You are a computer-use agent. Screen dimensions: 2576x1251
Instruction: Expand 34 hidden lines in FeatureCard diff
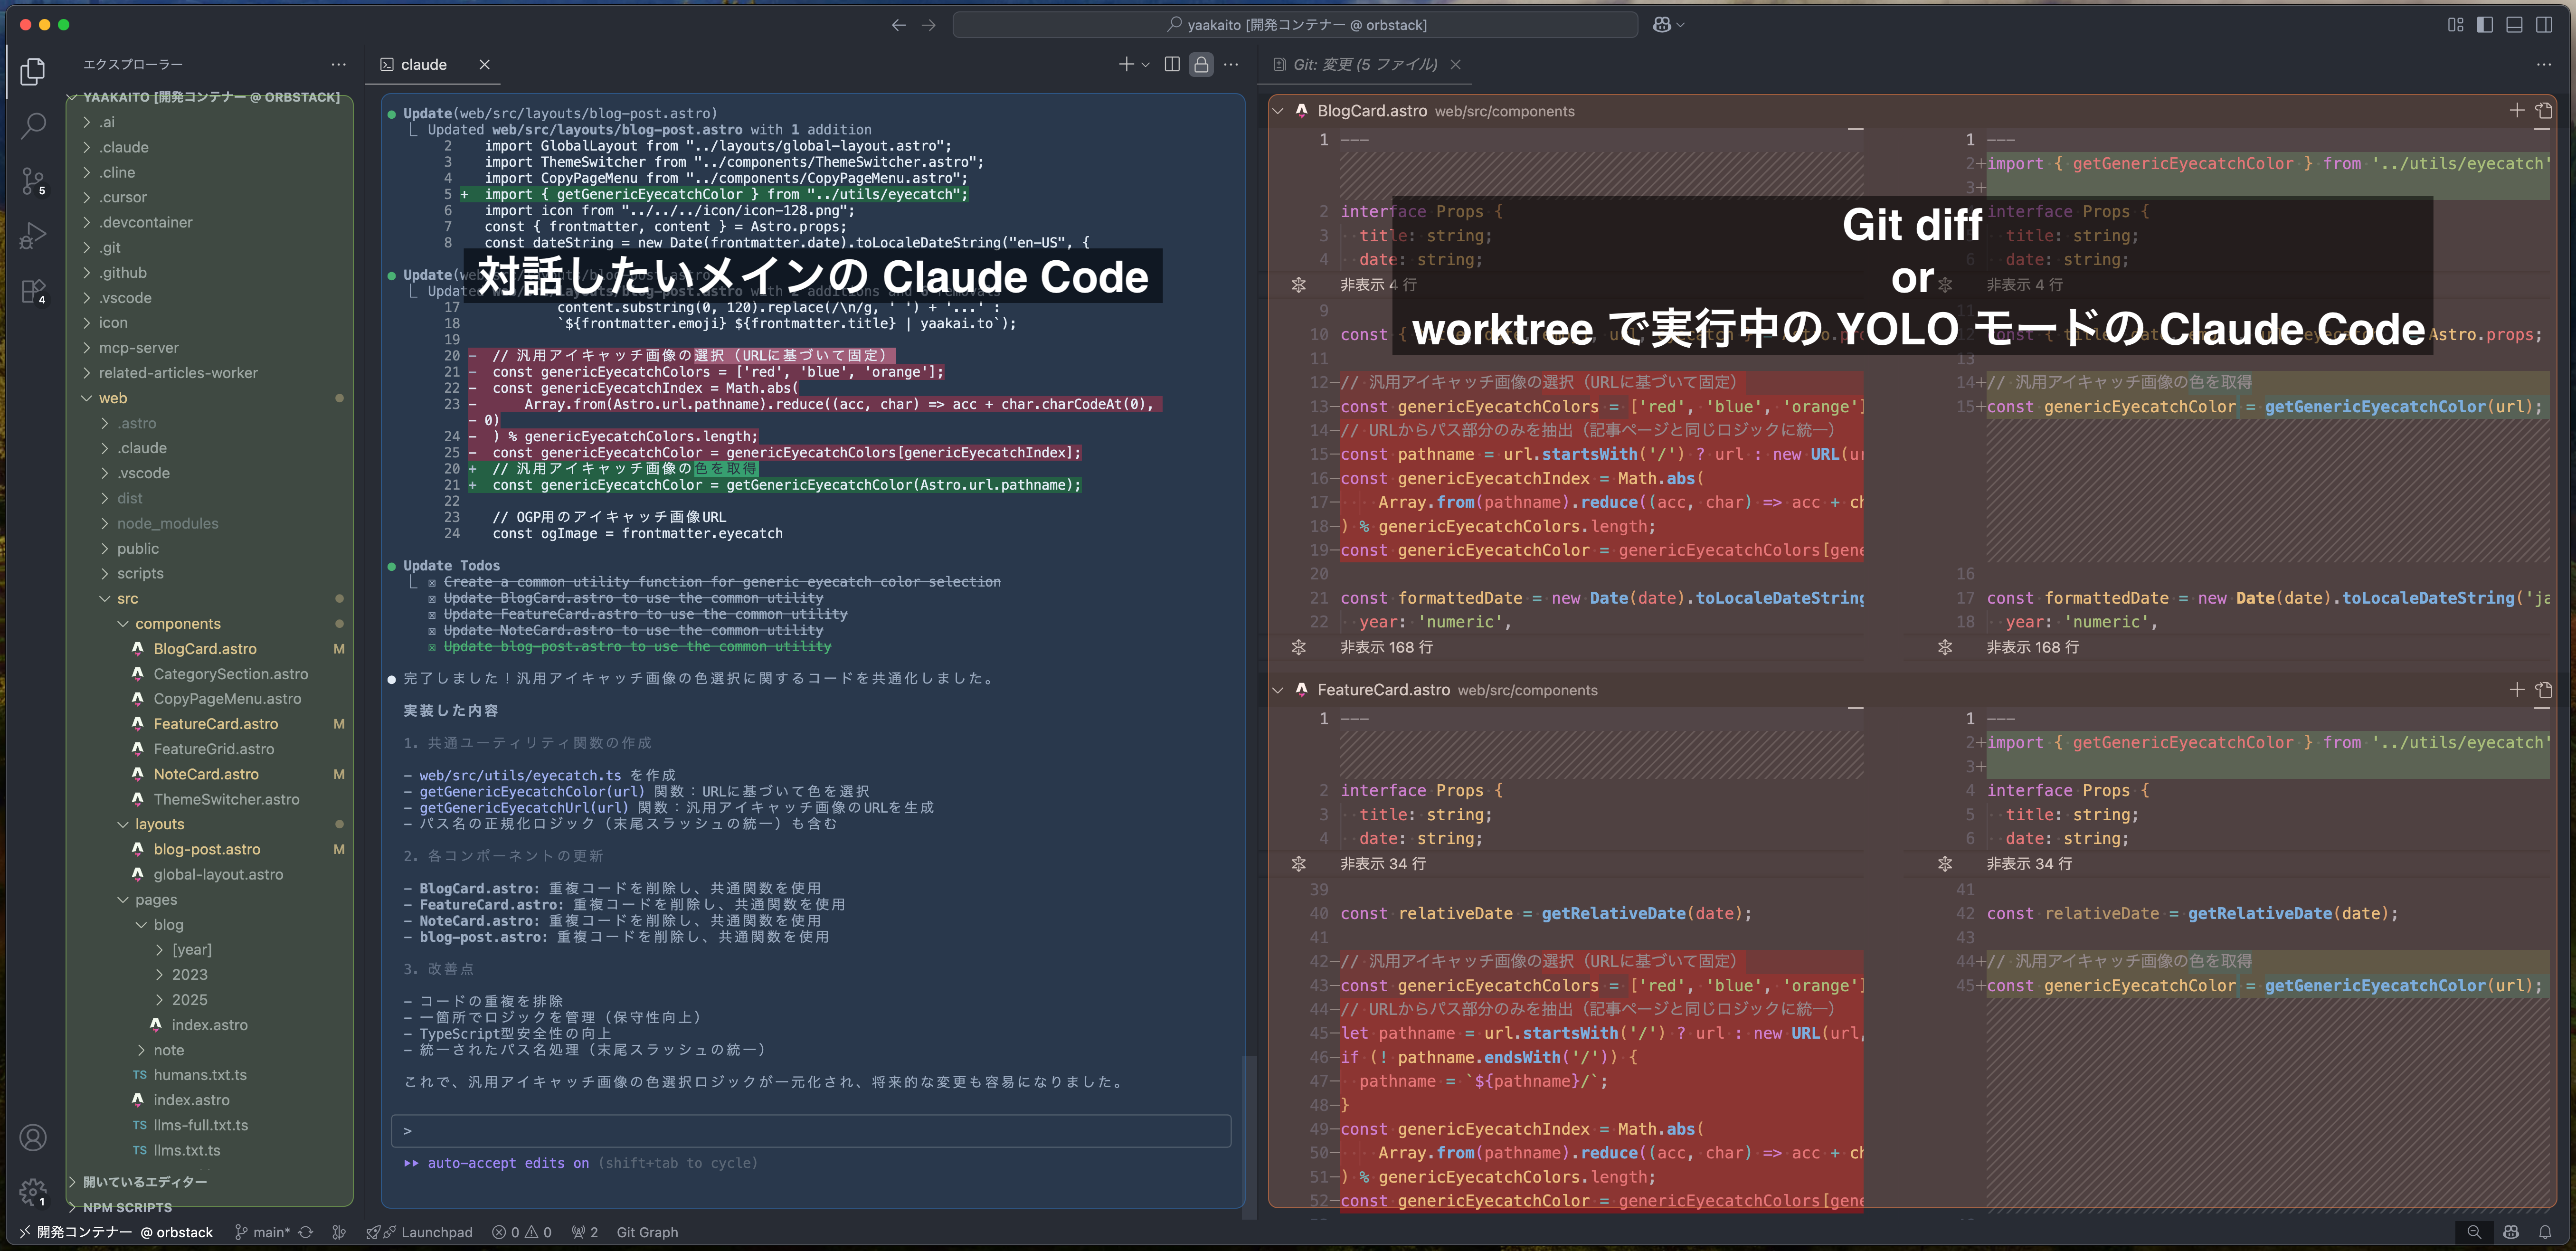pyautogui.click(x=1298, y=863)
